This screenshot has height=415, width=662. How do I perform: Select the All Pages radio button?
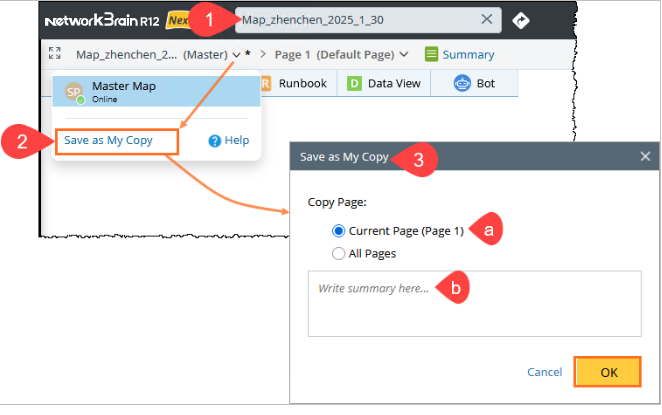coord(338,253)
